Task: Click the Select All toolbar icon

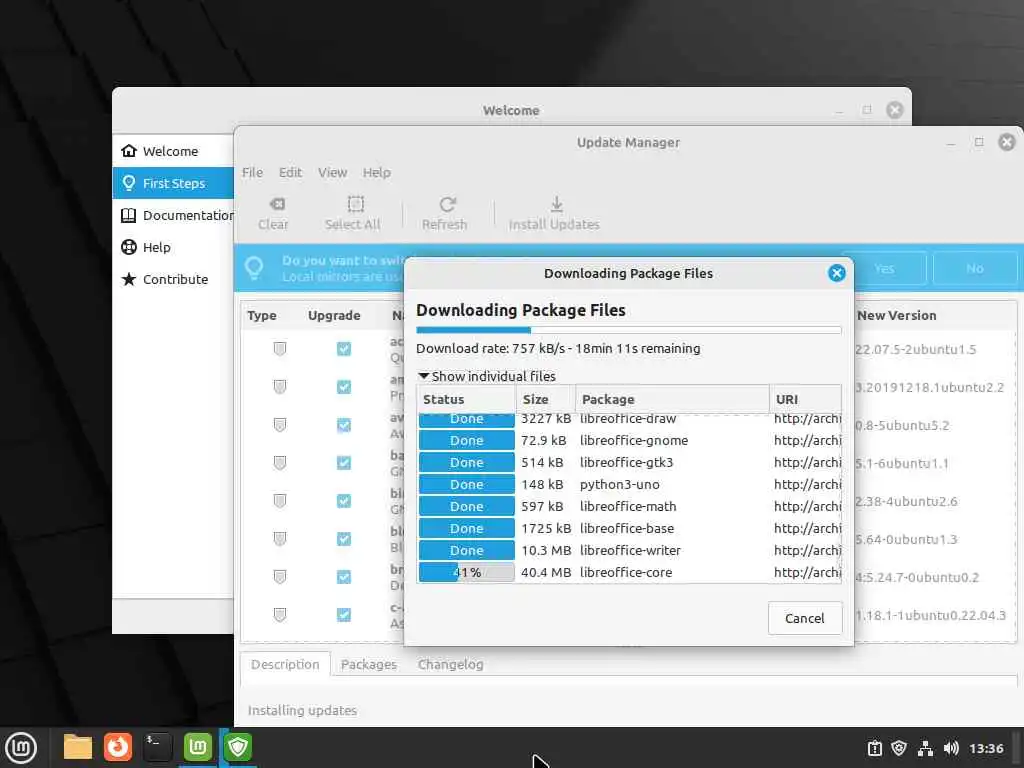Action: point(355,204)
